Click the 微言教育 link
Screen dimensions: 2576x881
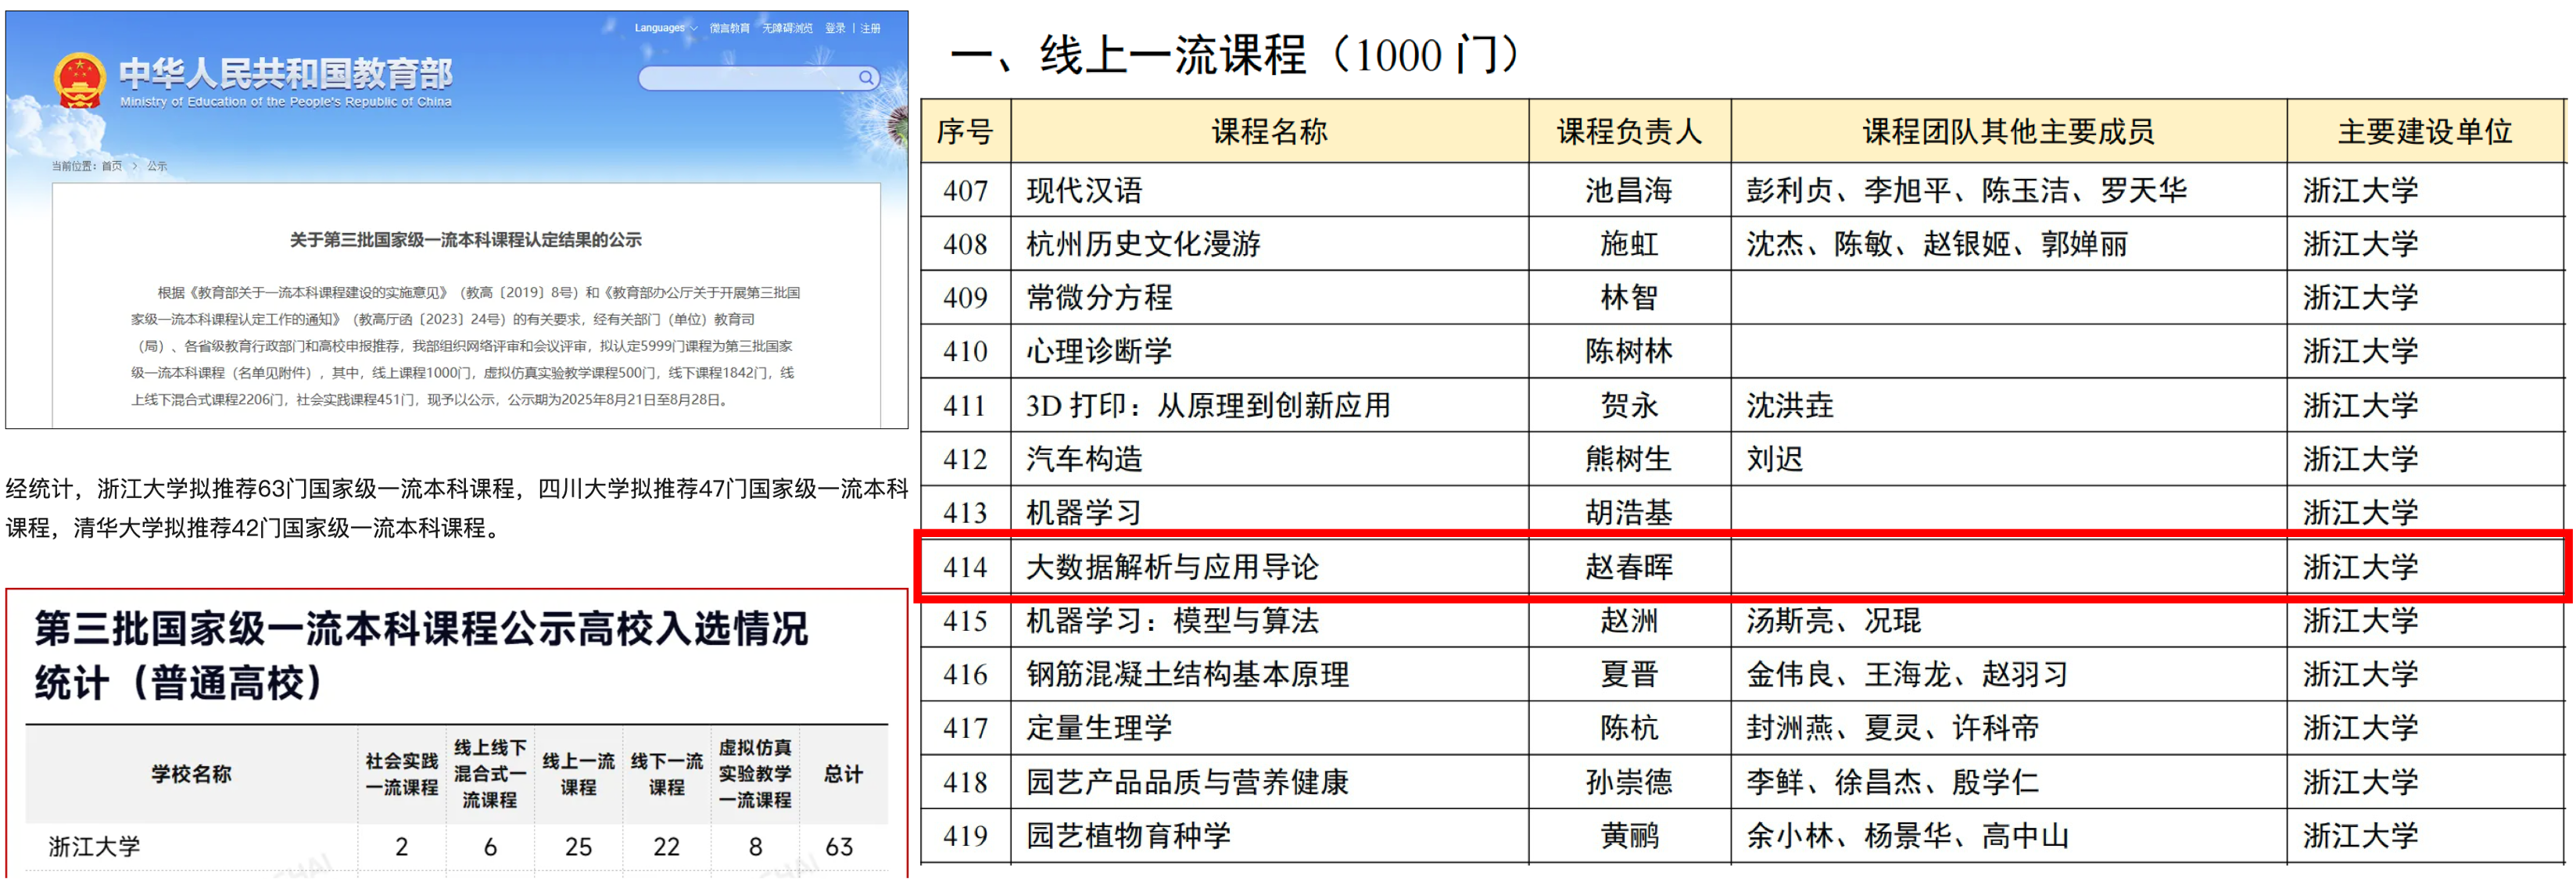(729, 28)
